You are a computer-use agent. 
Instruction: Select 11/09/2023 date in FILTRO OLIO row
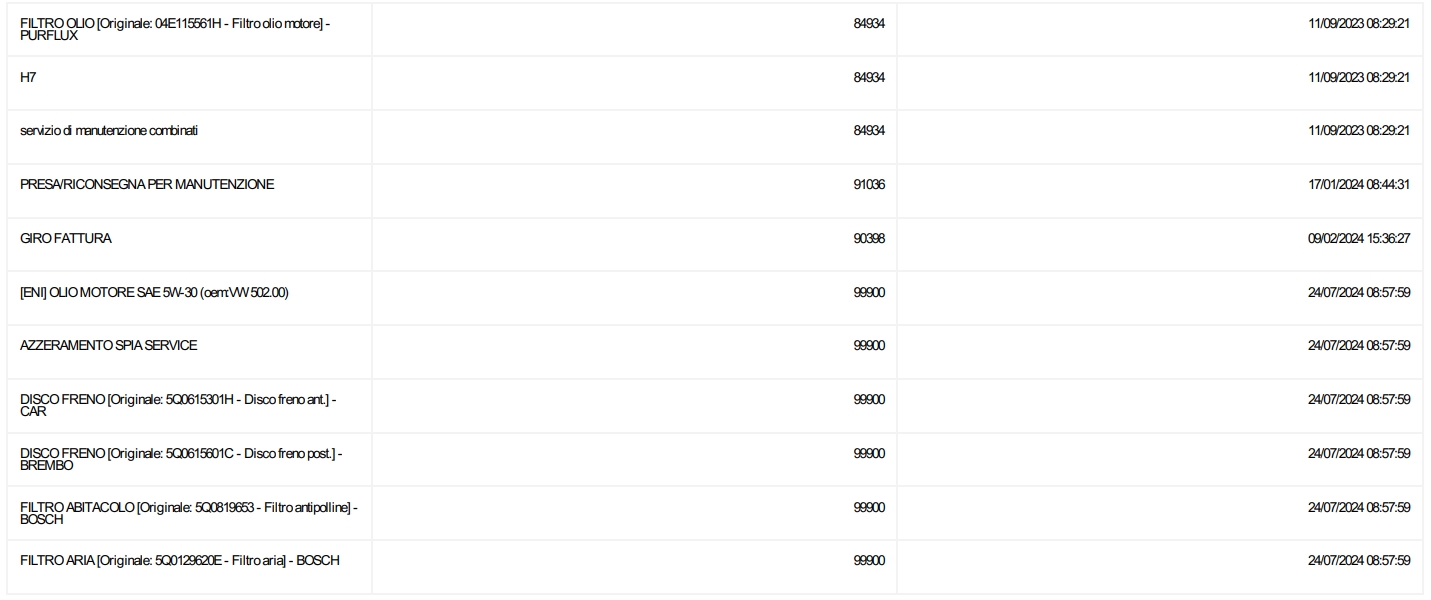(x=1358, y=23)
